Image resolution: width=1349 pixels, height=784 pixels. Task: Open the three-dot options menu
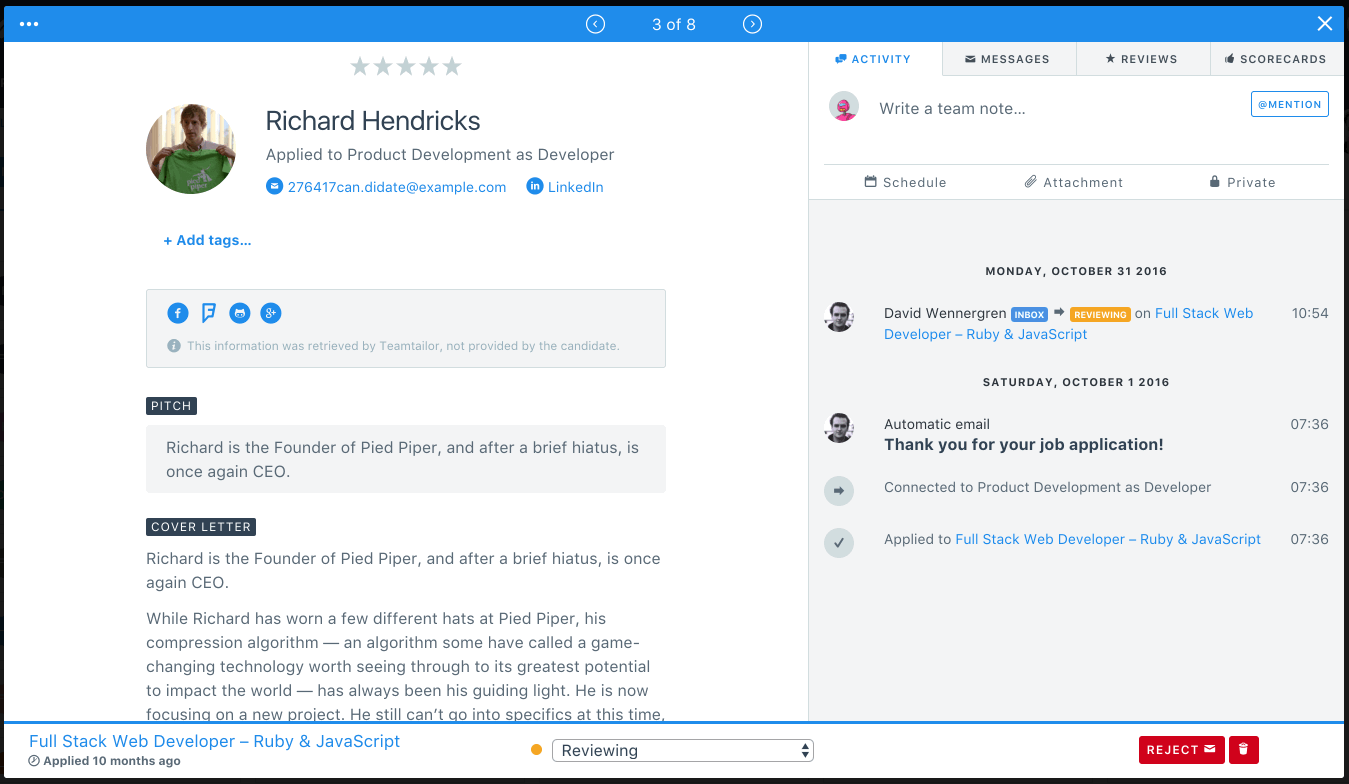(x=29, y=24)
